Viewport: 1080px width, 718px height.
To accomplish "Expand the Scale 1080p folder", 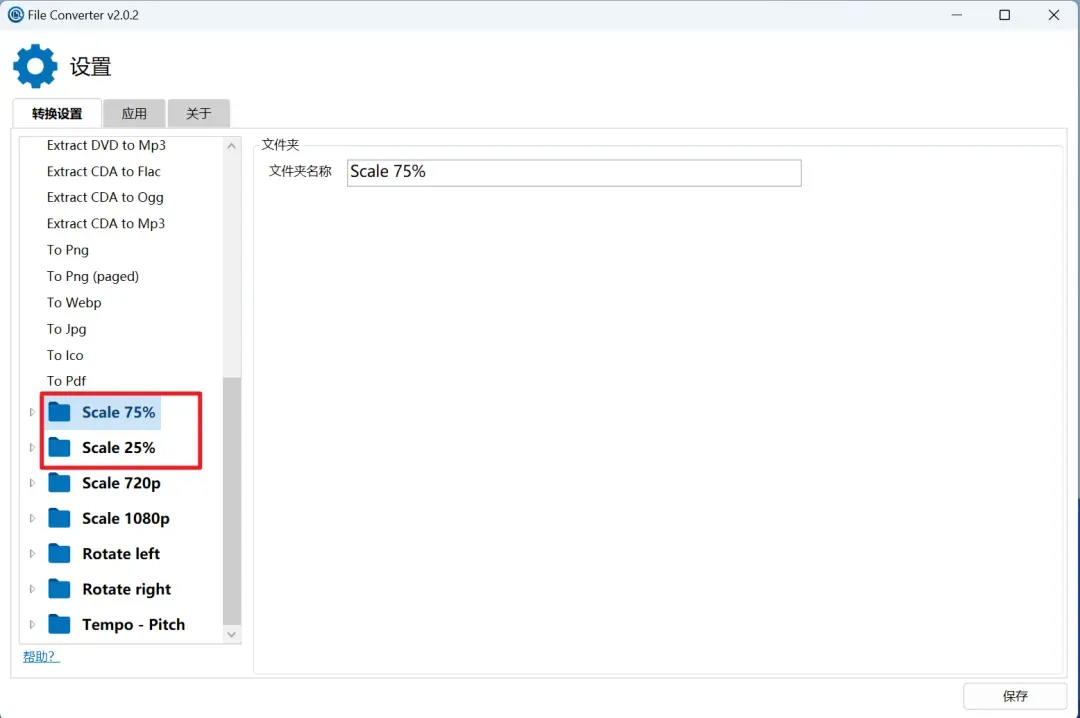I will coord(32,518).
